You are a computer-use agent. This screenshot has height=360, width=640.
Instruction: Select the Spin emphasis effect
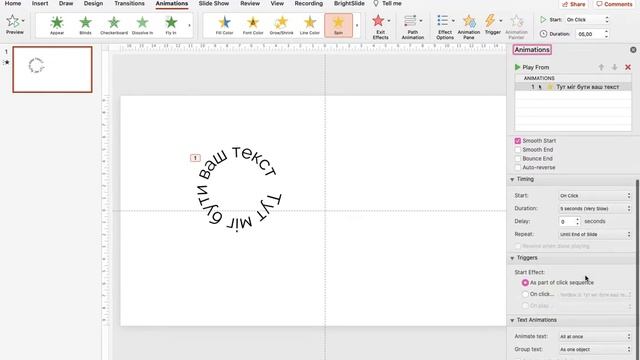pyautogui.click(x=338, y=25)
